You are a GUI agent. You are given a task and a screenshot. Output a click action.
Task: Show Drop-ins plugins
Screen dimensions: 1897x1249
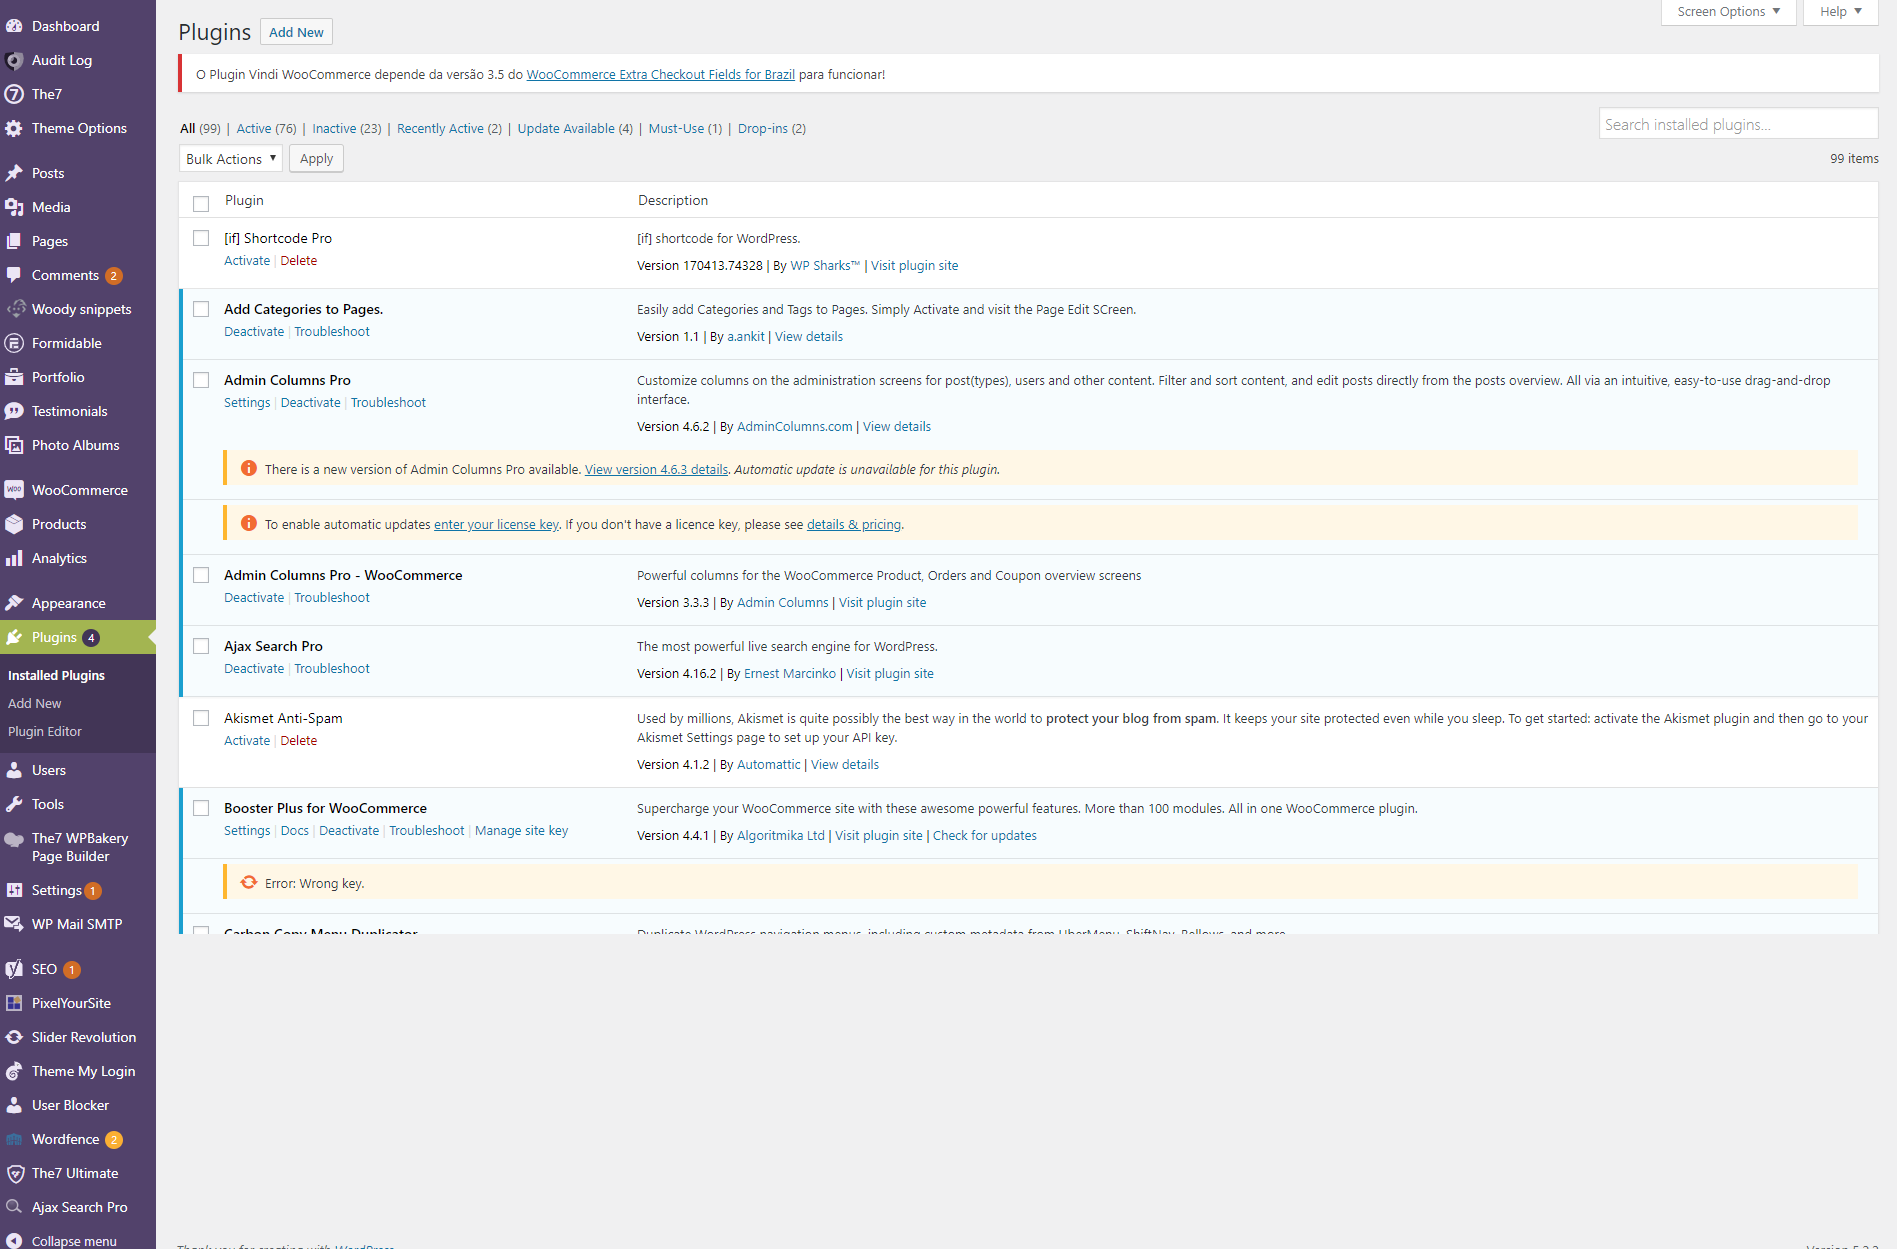click(772, 129)
